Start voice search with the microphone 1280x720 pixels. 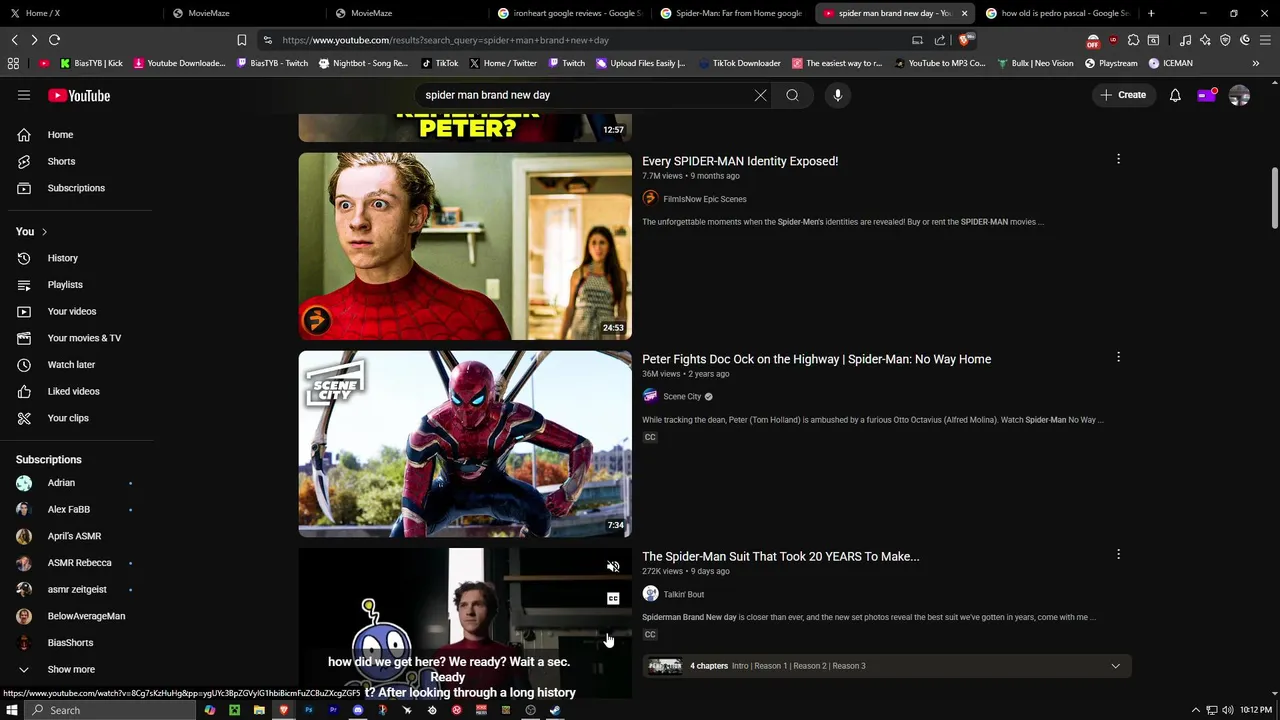coord(838,95)
